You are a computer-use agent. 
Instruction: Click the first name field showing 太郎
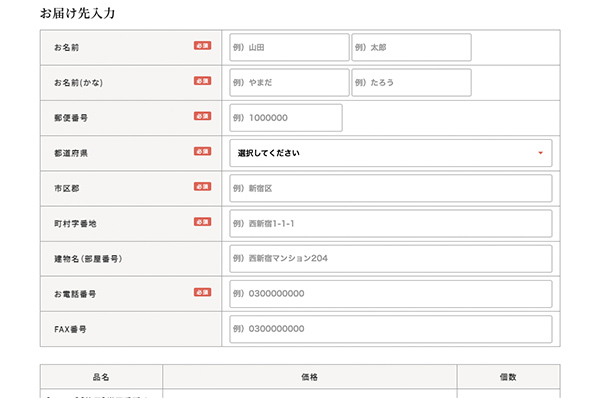pyautogui.click(x=411, y=47)
